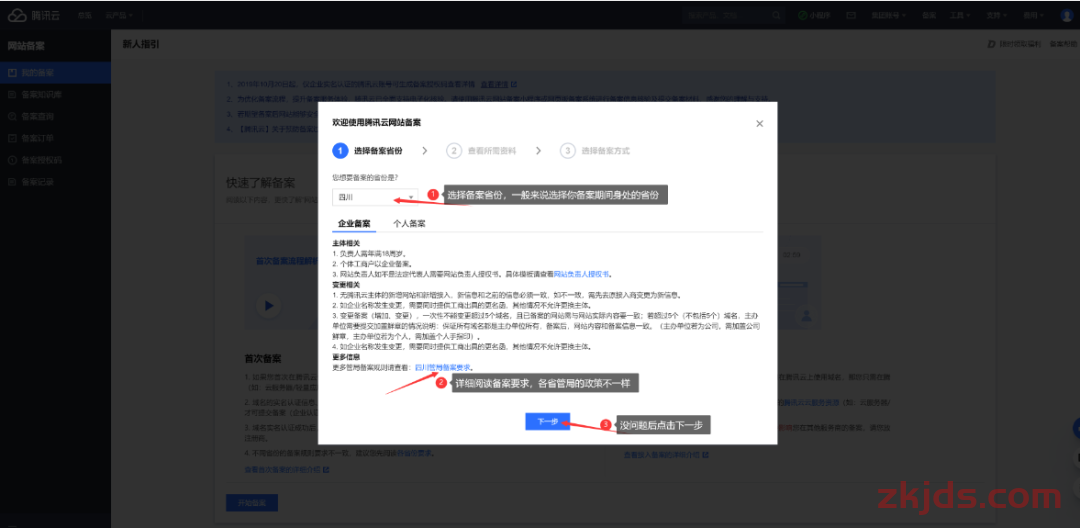Click the 备案帮助 link at top right
This screenshot has width=1080, height=528.
tap(1061, 44)
